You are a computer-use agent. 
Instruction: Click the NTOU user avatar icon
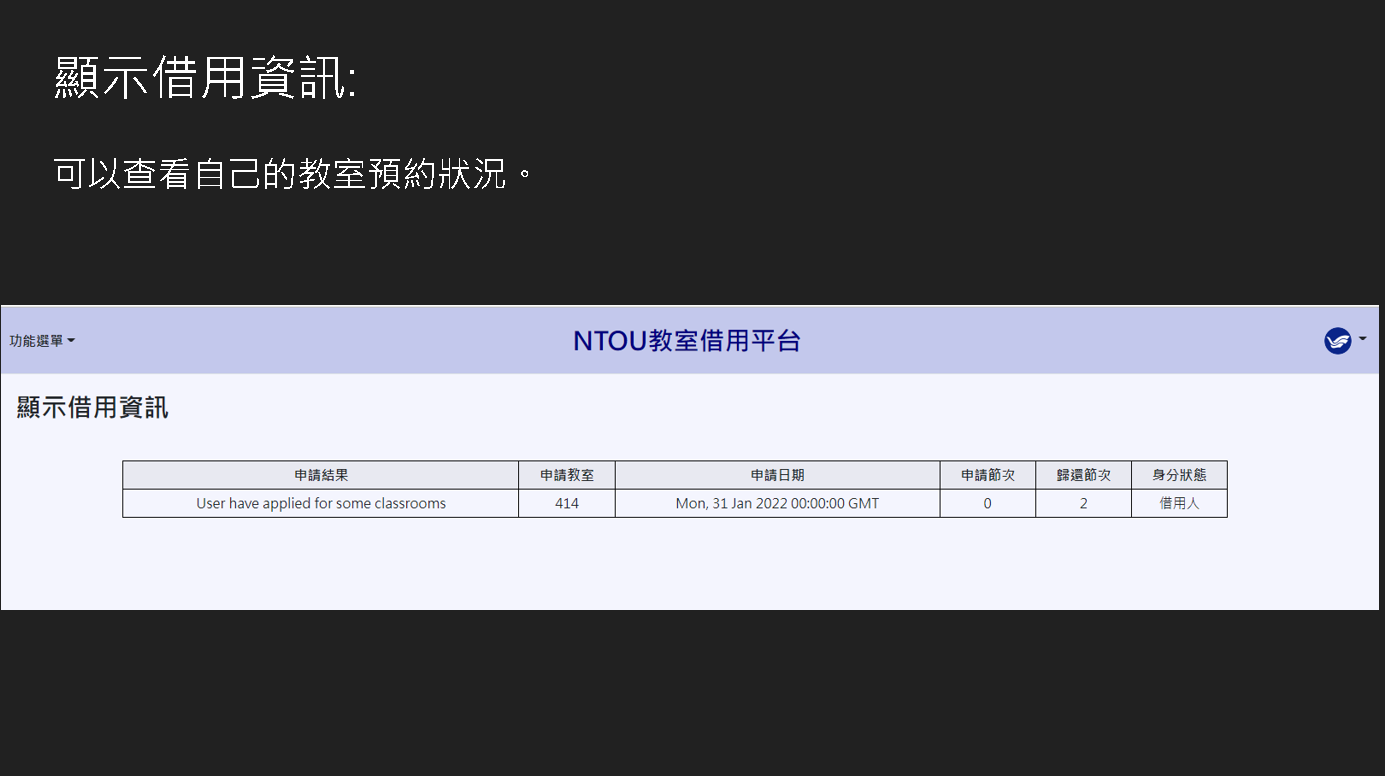1337,341
